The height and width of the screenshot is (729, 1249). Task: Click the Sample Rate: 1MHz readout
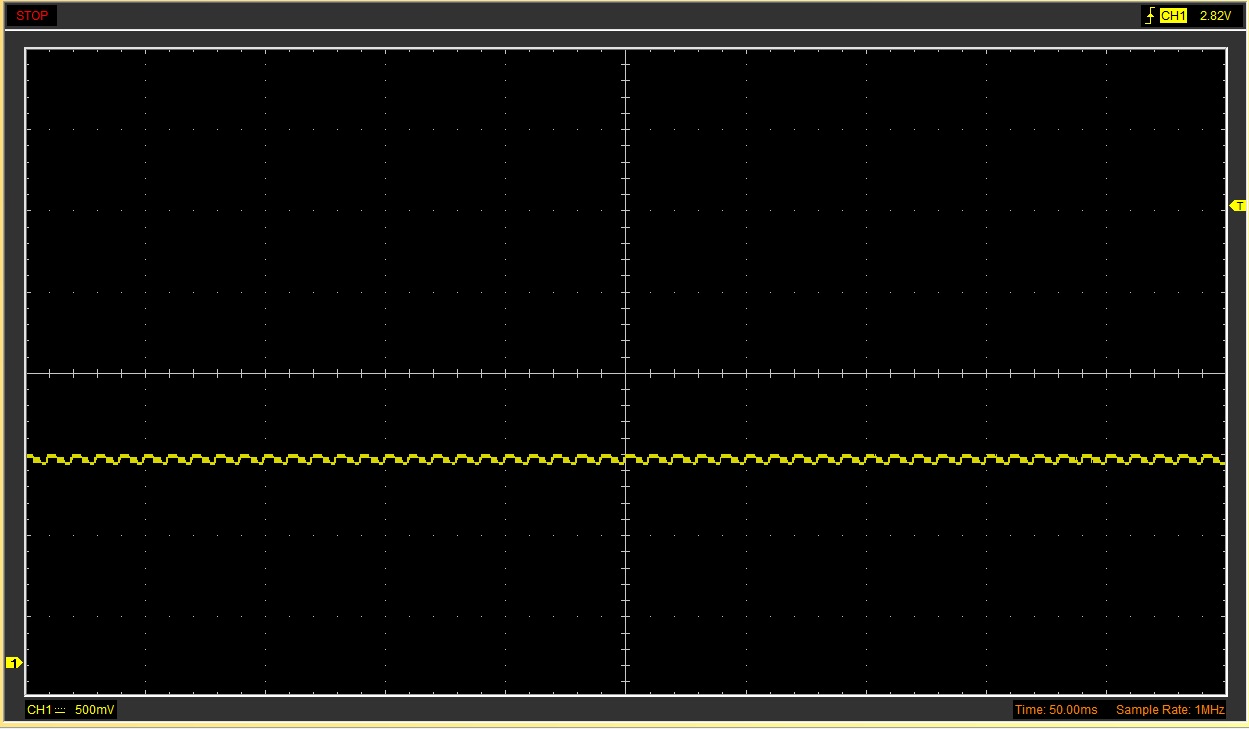pos(1170,710)
